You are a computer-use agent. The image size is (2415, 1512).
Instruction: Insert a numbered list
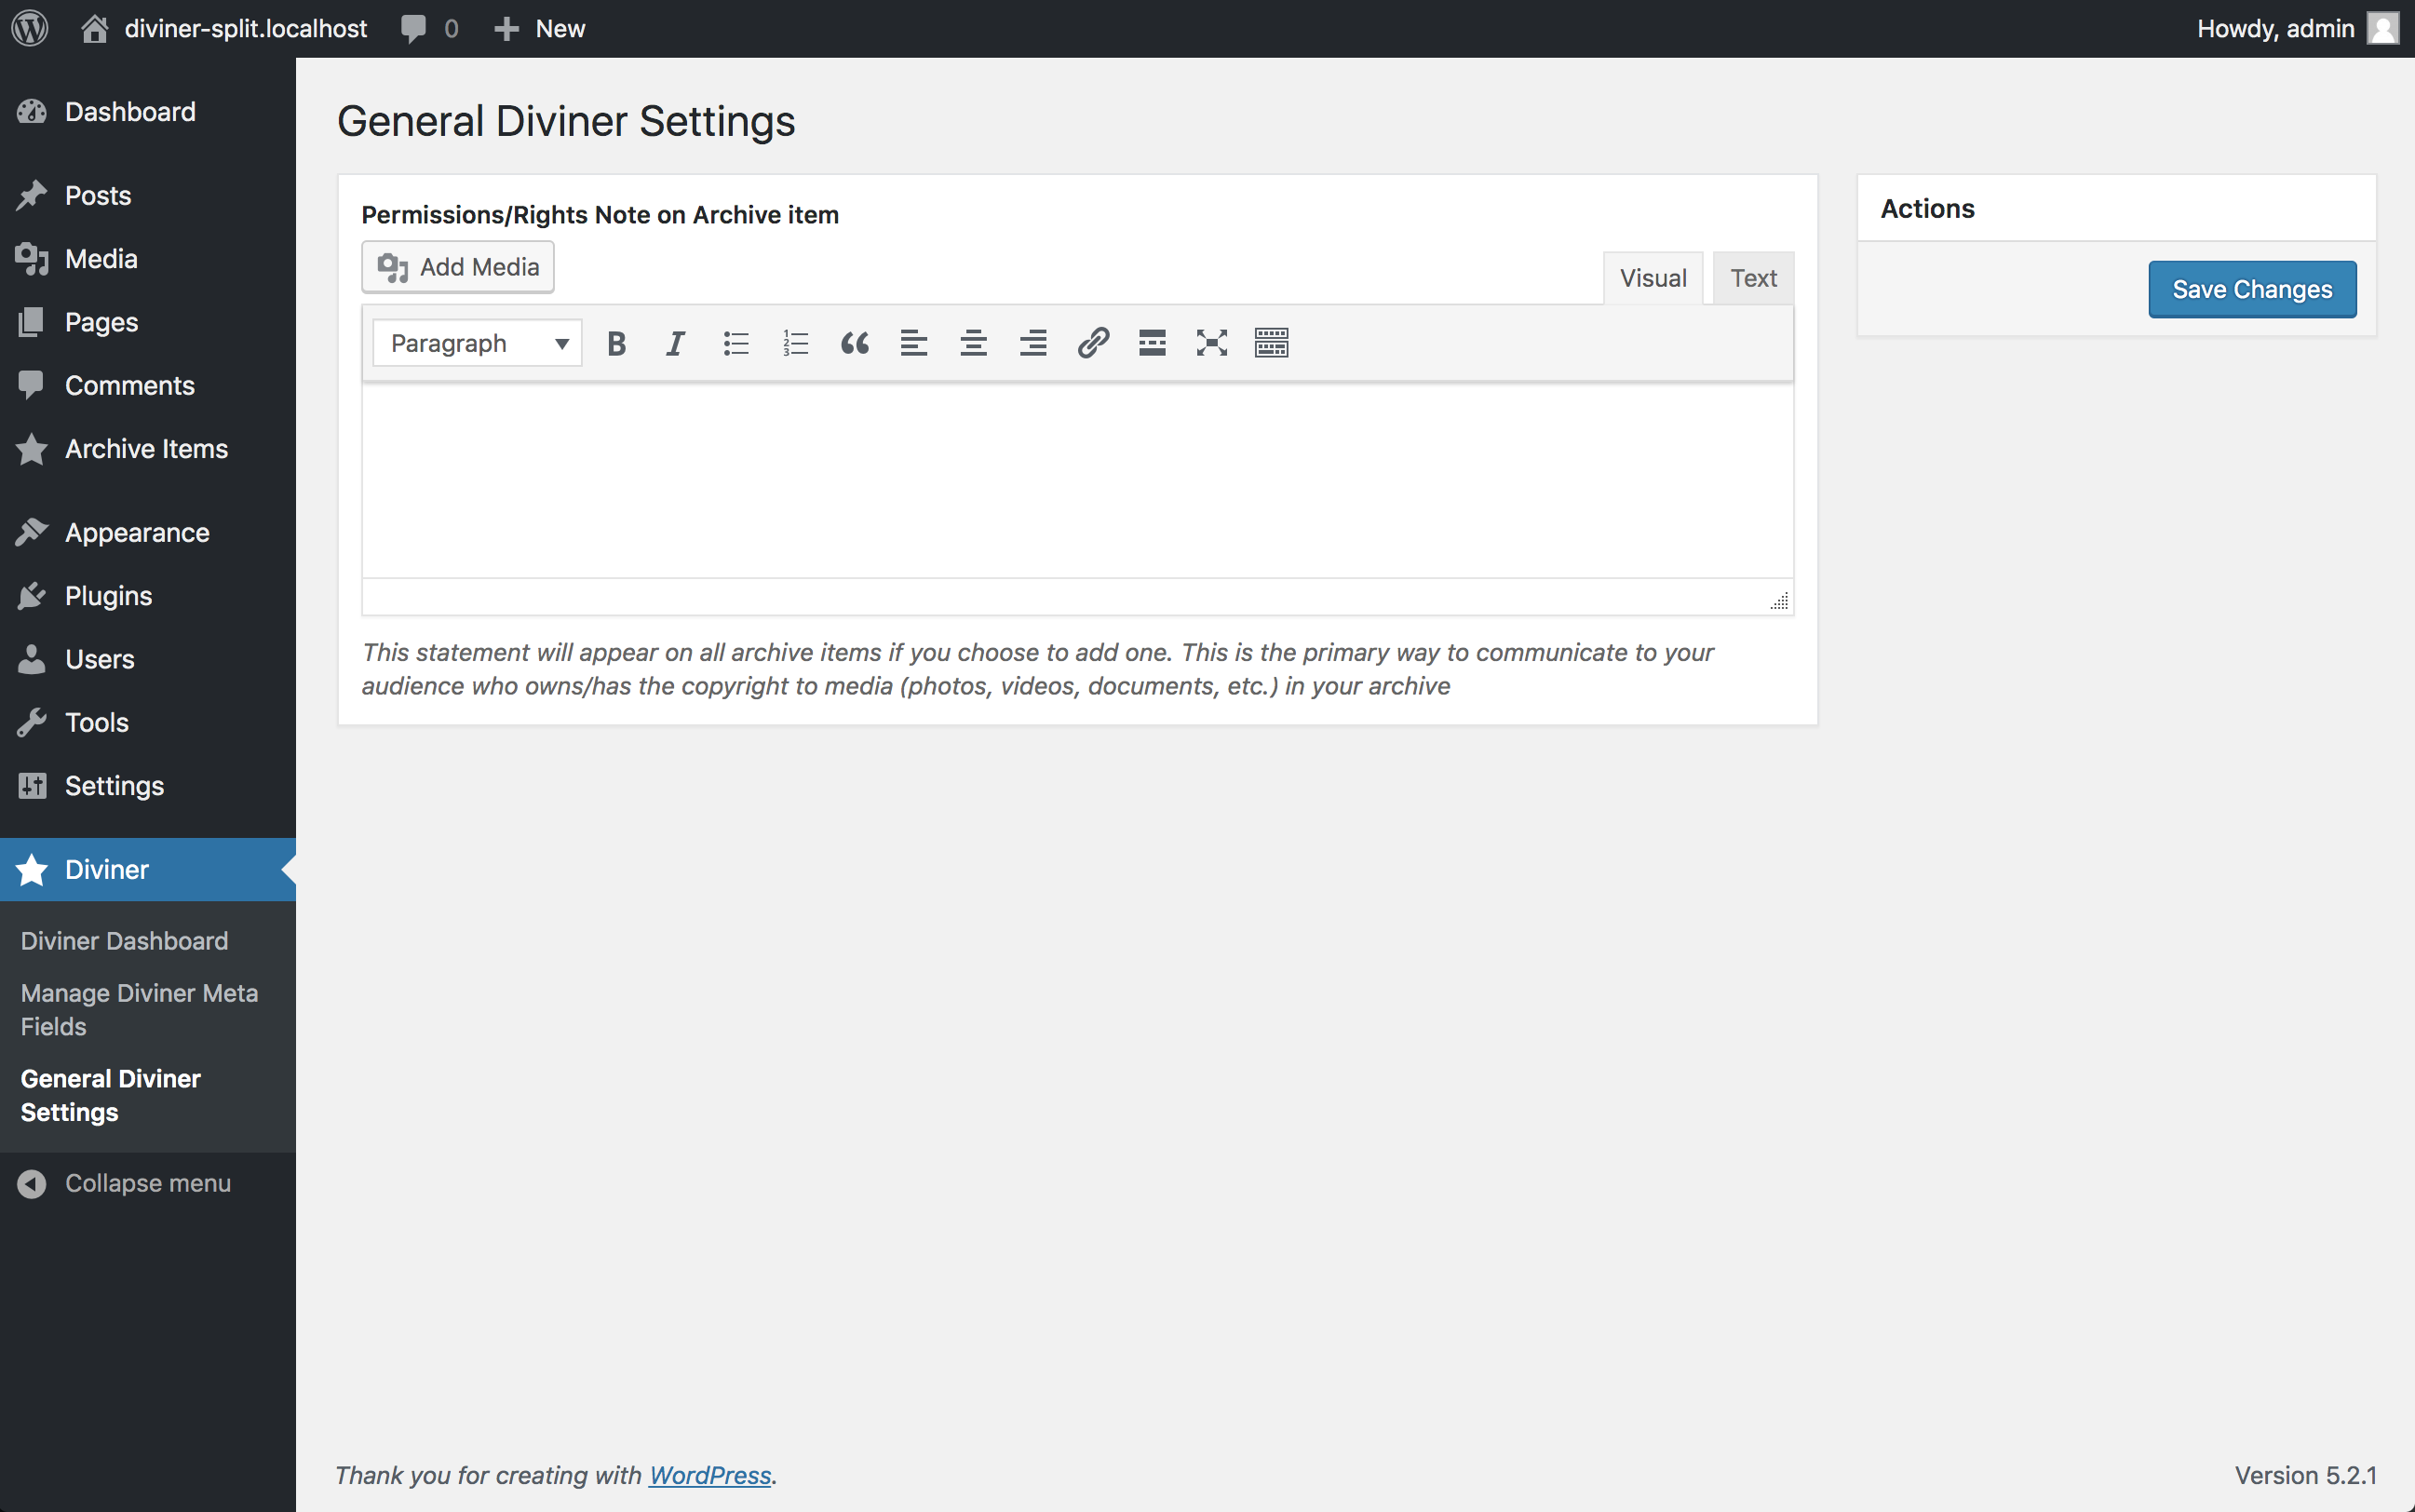[795, 343]
